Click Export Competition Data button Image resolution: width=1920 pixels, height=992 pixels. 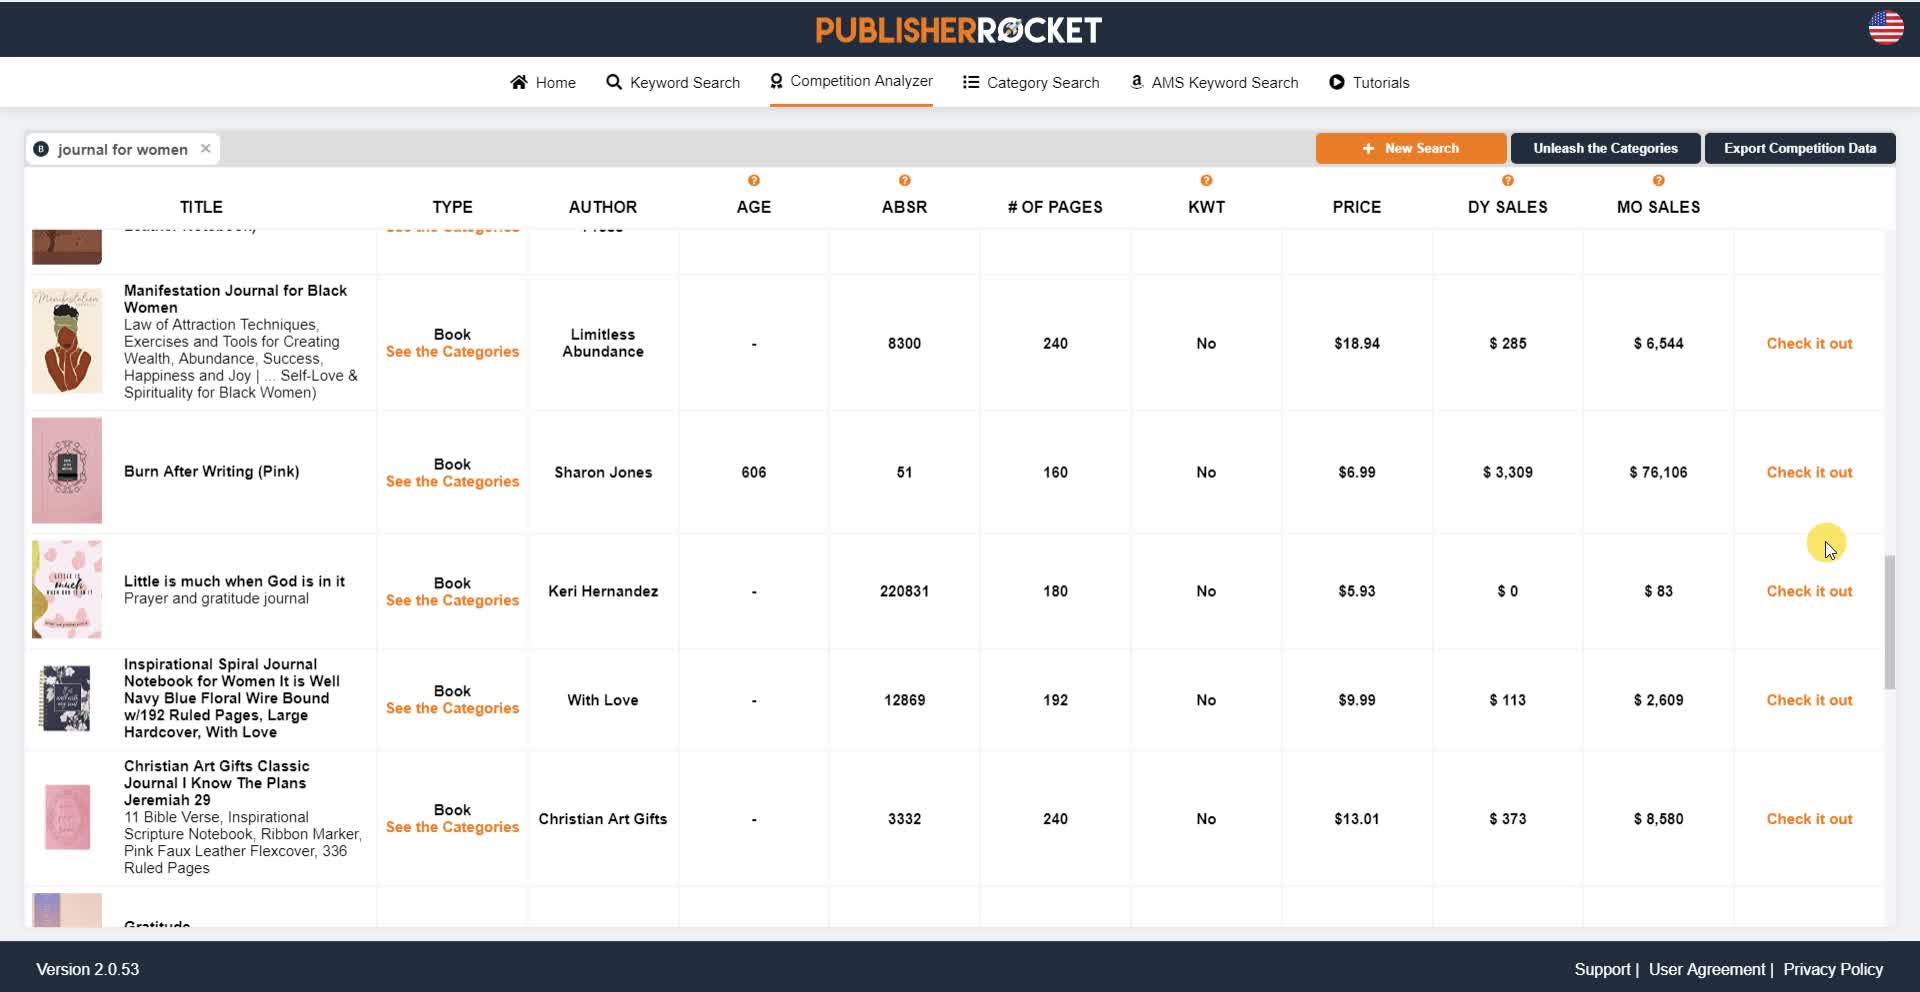pyautogui.click(x=1799, y=148)
